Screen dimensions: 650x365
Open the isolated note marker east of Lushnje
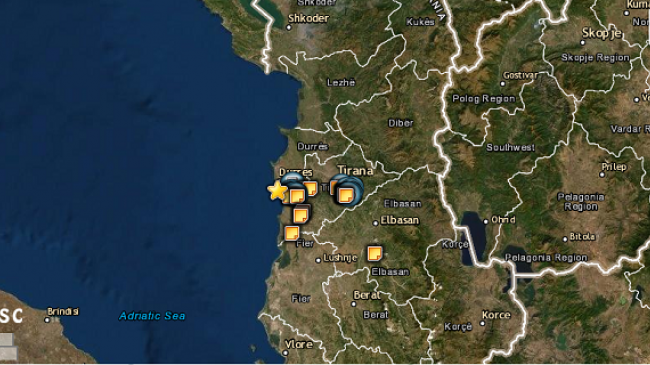coord(374,253)
